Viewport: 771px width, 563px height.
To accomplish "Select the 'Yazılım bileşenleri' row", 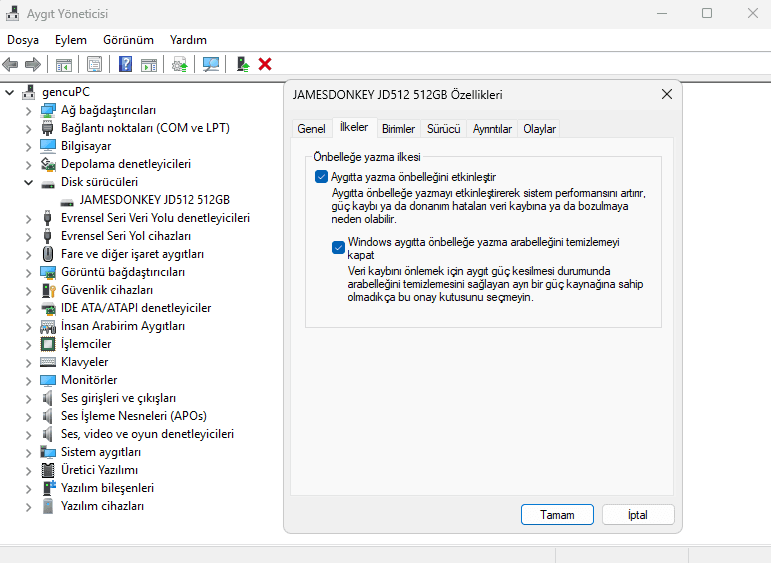I will [107, 488].
